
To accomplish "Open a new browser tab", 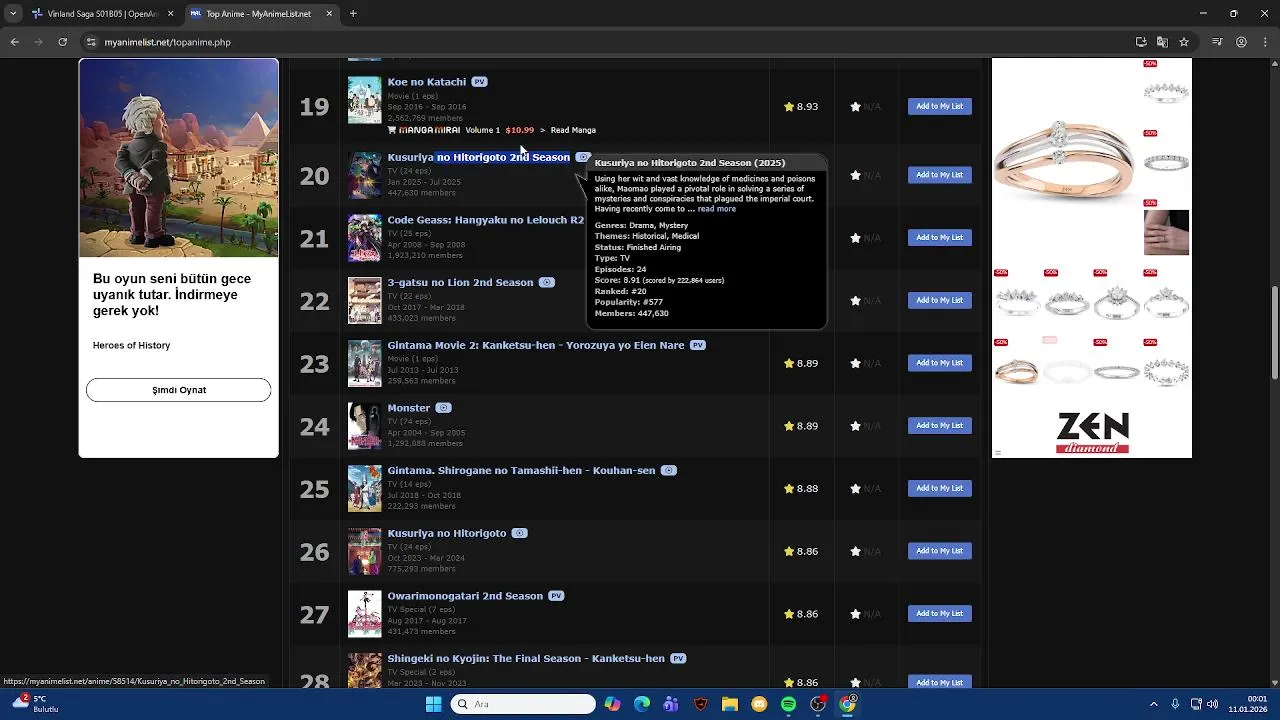I will click(x=353, y=14).
